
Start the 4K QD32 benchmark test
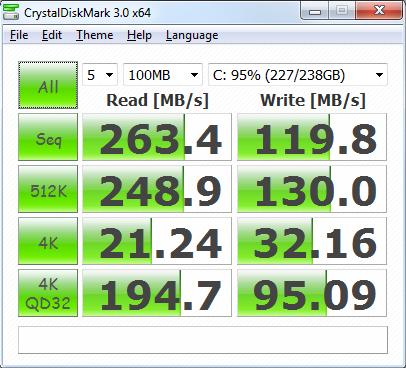tap(48, 293)
